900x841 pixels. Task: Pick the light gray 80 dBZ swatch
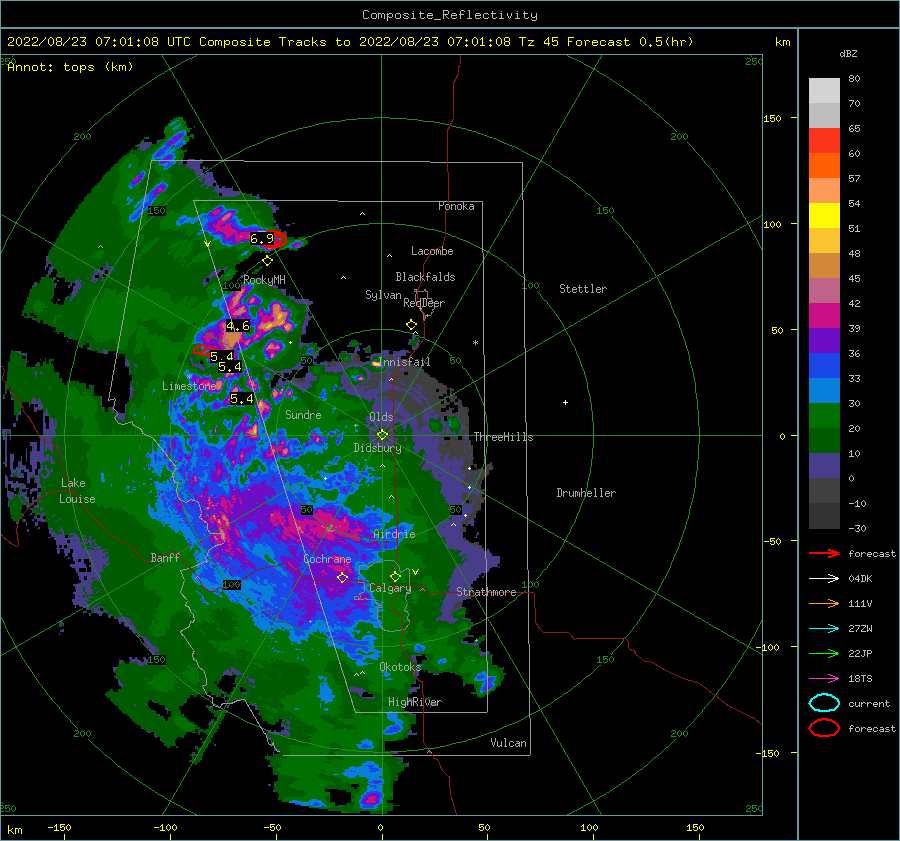point(824,90)
